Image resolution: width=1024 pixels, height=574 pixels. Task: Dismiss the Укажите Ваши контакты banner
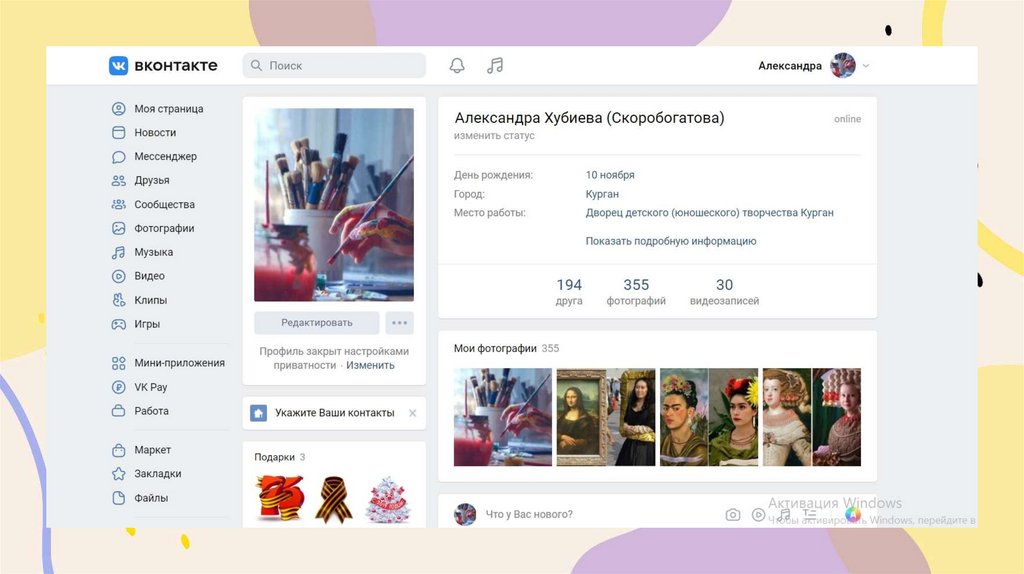tap(412, 413)
